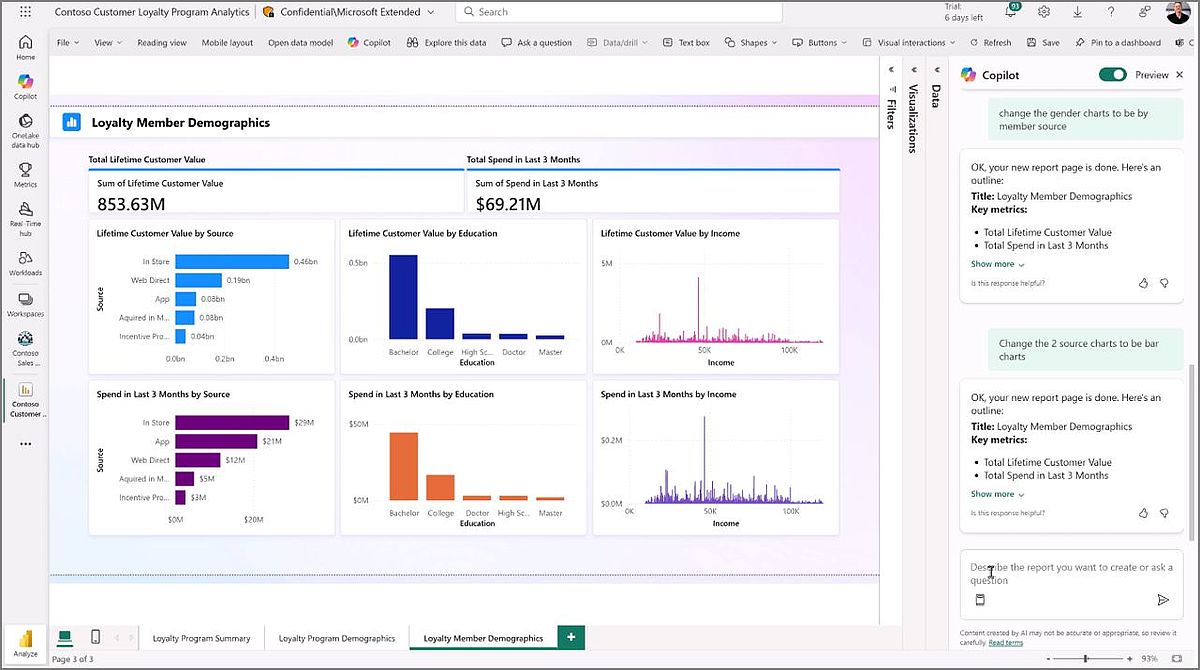Click the zoom in plus button
Screen dimensions: 1200x670
click(1132, 659)
